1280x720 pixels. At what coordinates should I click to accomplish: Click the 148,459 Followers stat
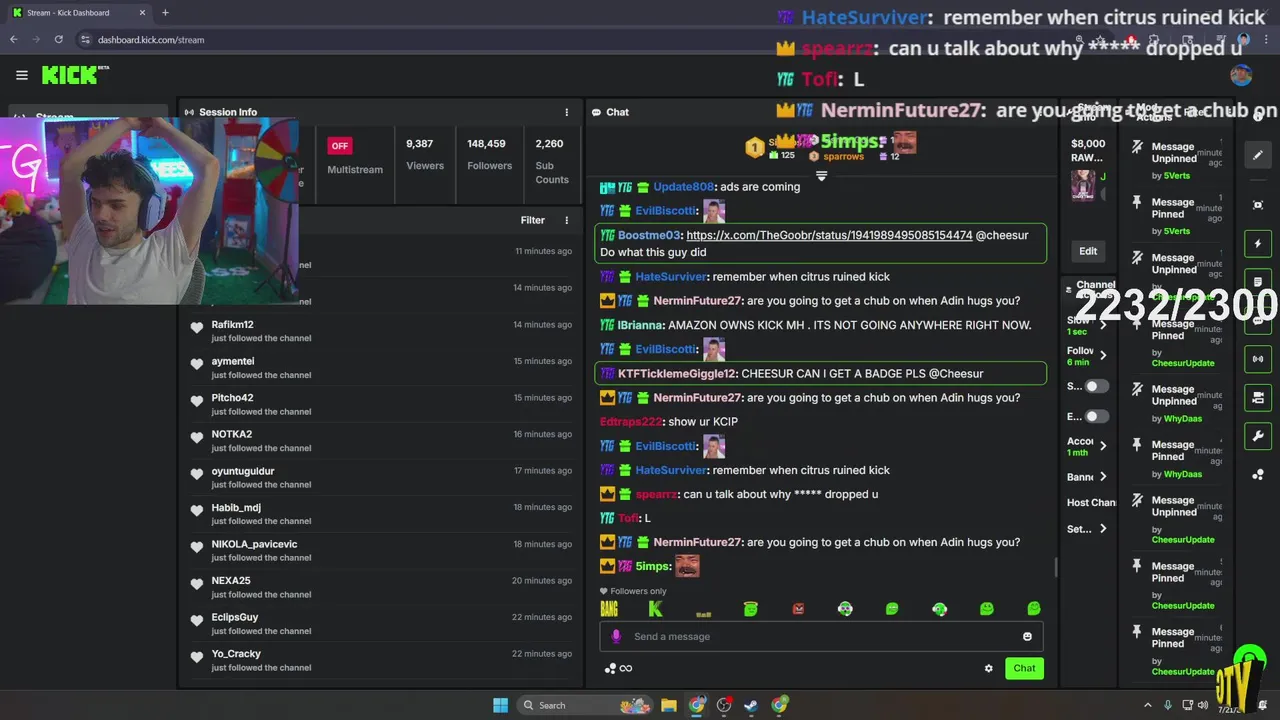click(x=489, y=154)
